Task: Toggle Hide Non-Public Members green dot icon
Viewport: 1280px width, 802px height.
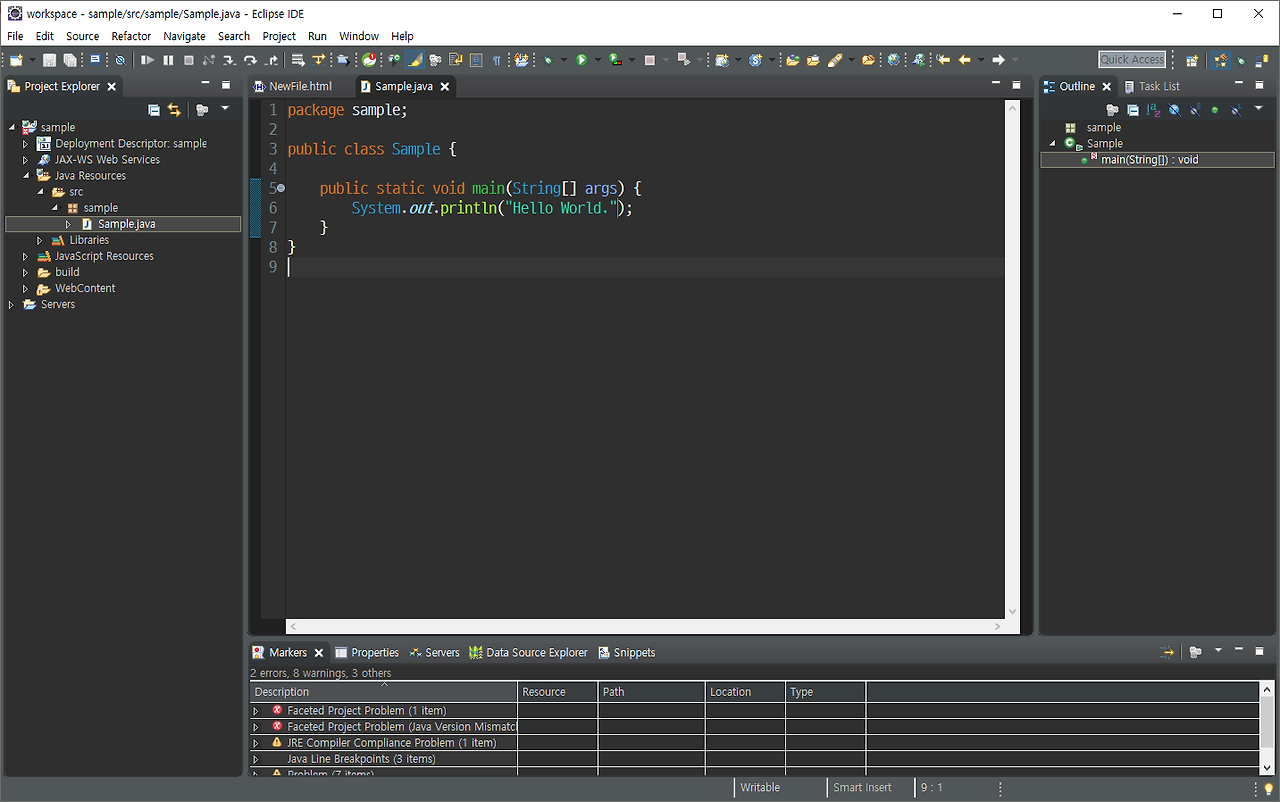Action: click(1215, 110)
